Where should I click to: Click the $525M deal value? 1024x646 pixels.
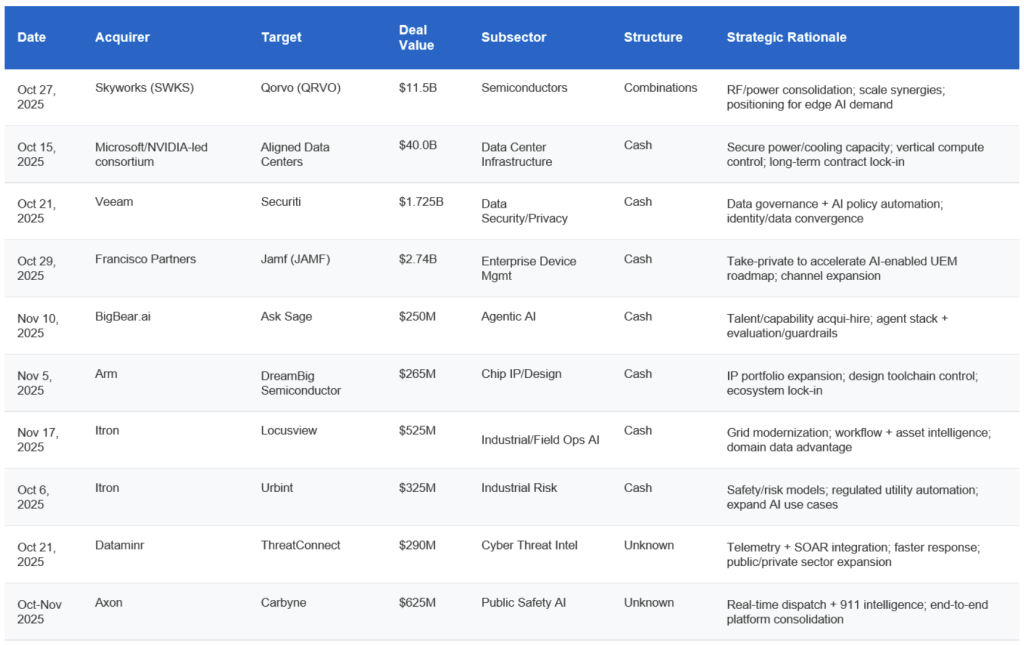[417, 430]
